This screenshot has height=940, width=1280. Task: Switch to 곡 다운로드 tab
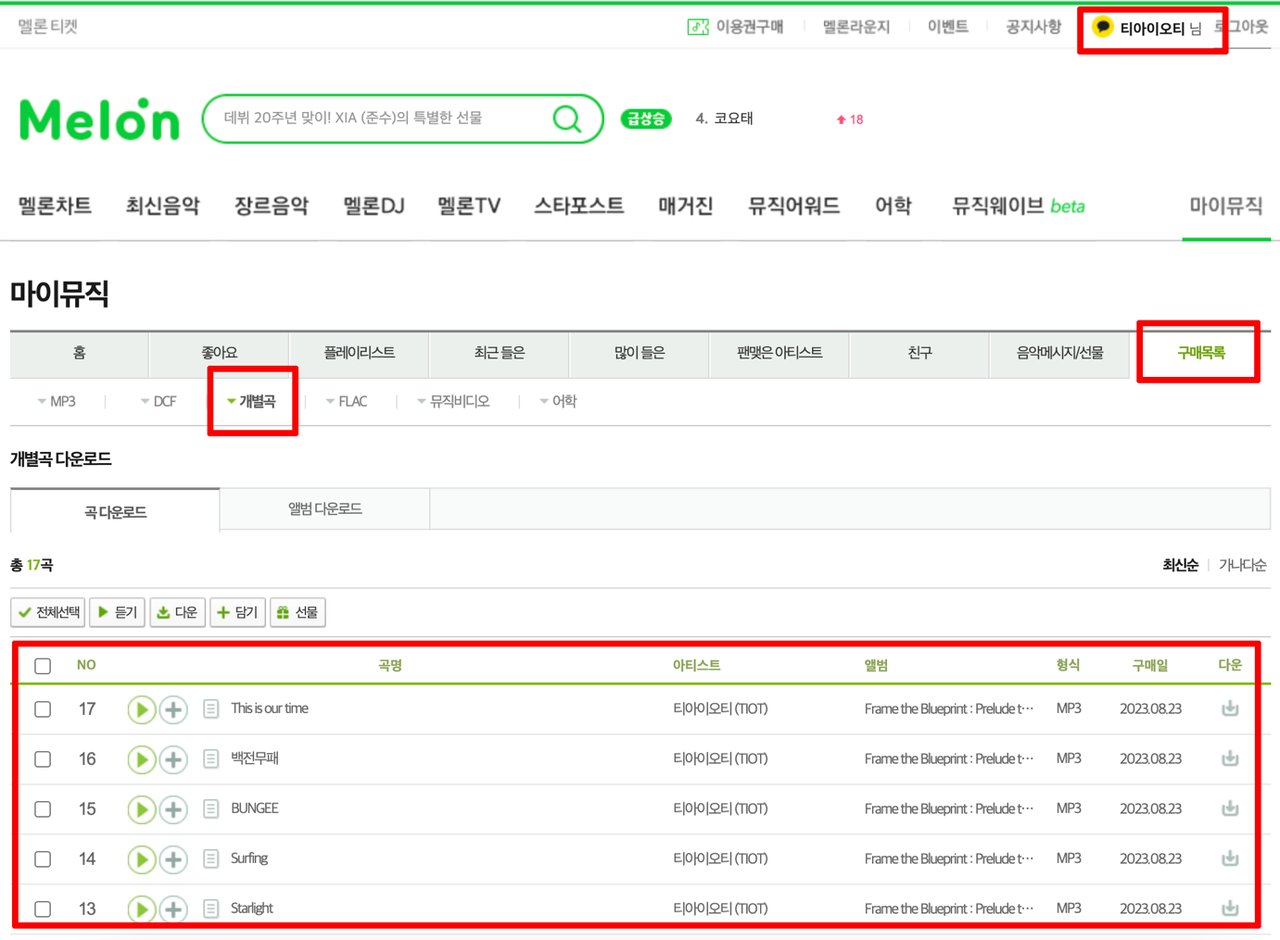point(115,511)
